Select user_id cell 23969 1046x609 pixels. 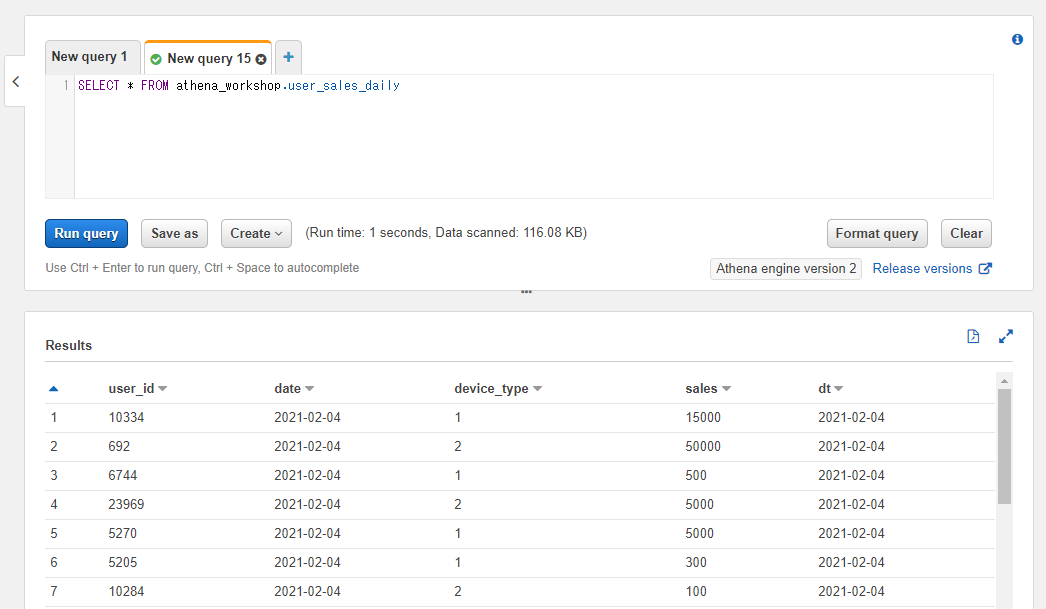pos(126,504)
